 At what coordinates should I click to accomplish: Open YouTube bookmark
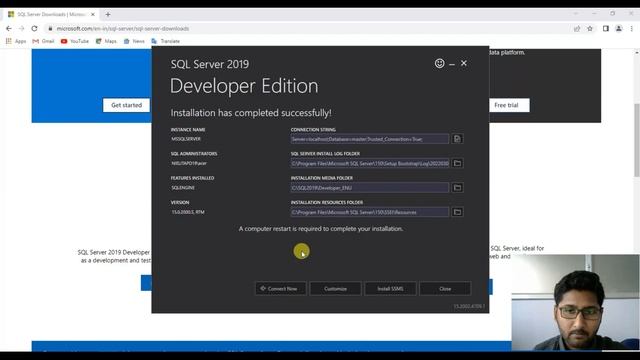[x=75, y=41]
